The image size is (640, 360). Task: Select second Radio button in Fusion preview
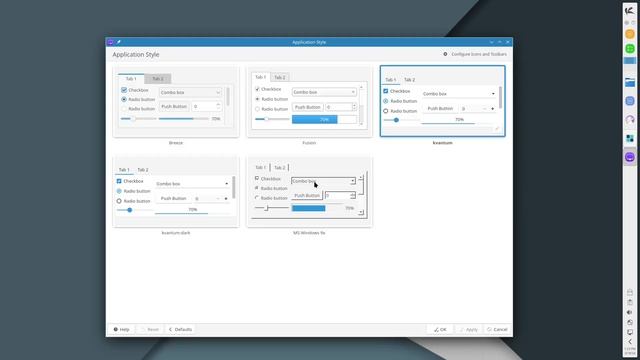tap(257, 109)
